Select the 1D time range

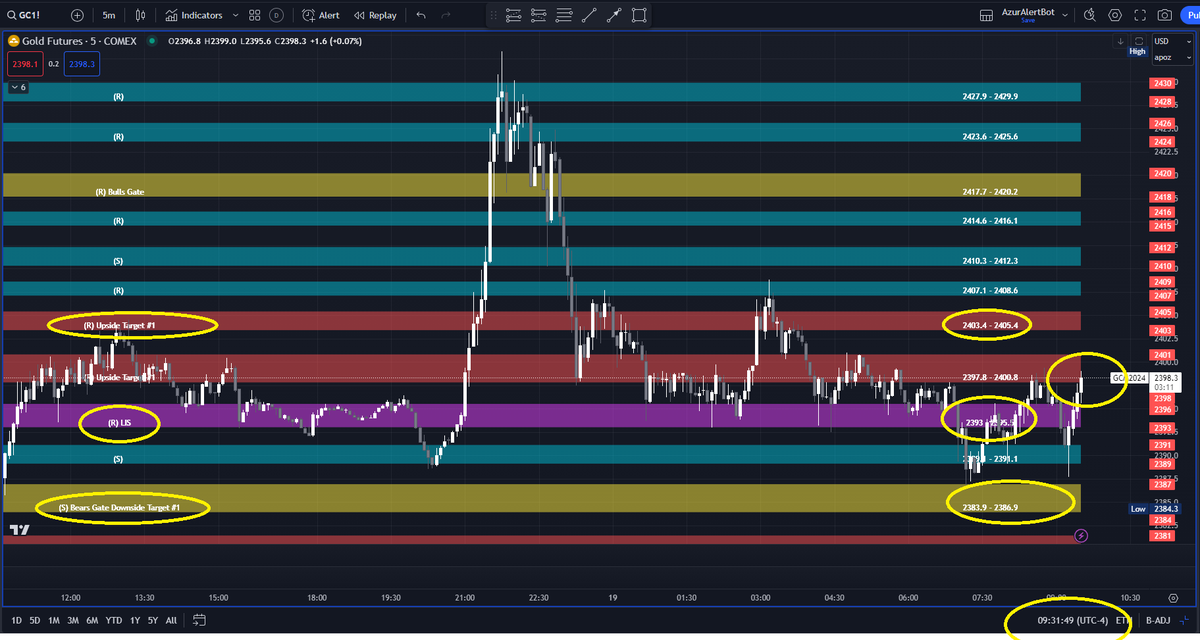(x=17, y=620)
